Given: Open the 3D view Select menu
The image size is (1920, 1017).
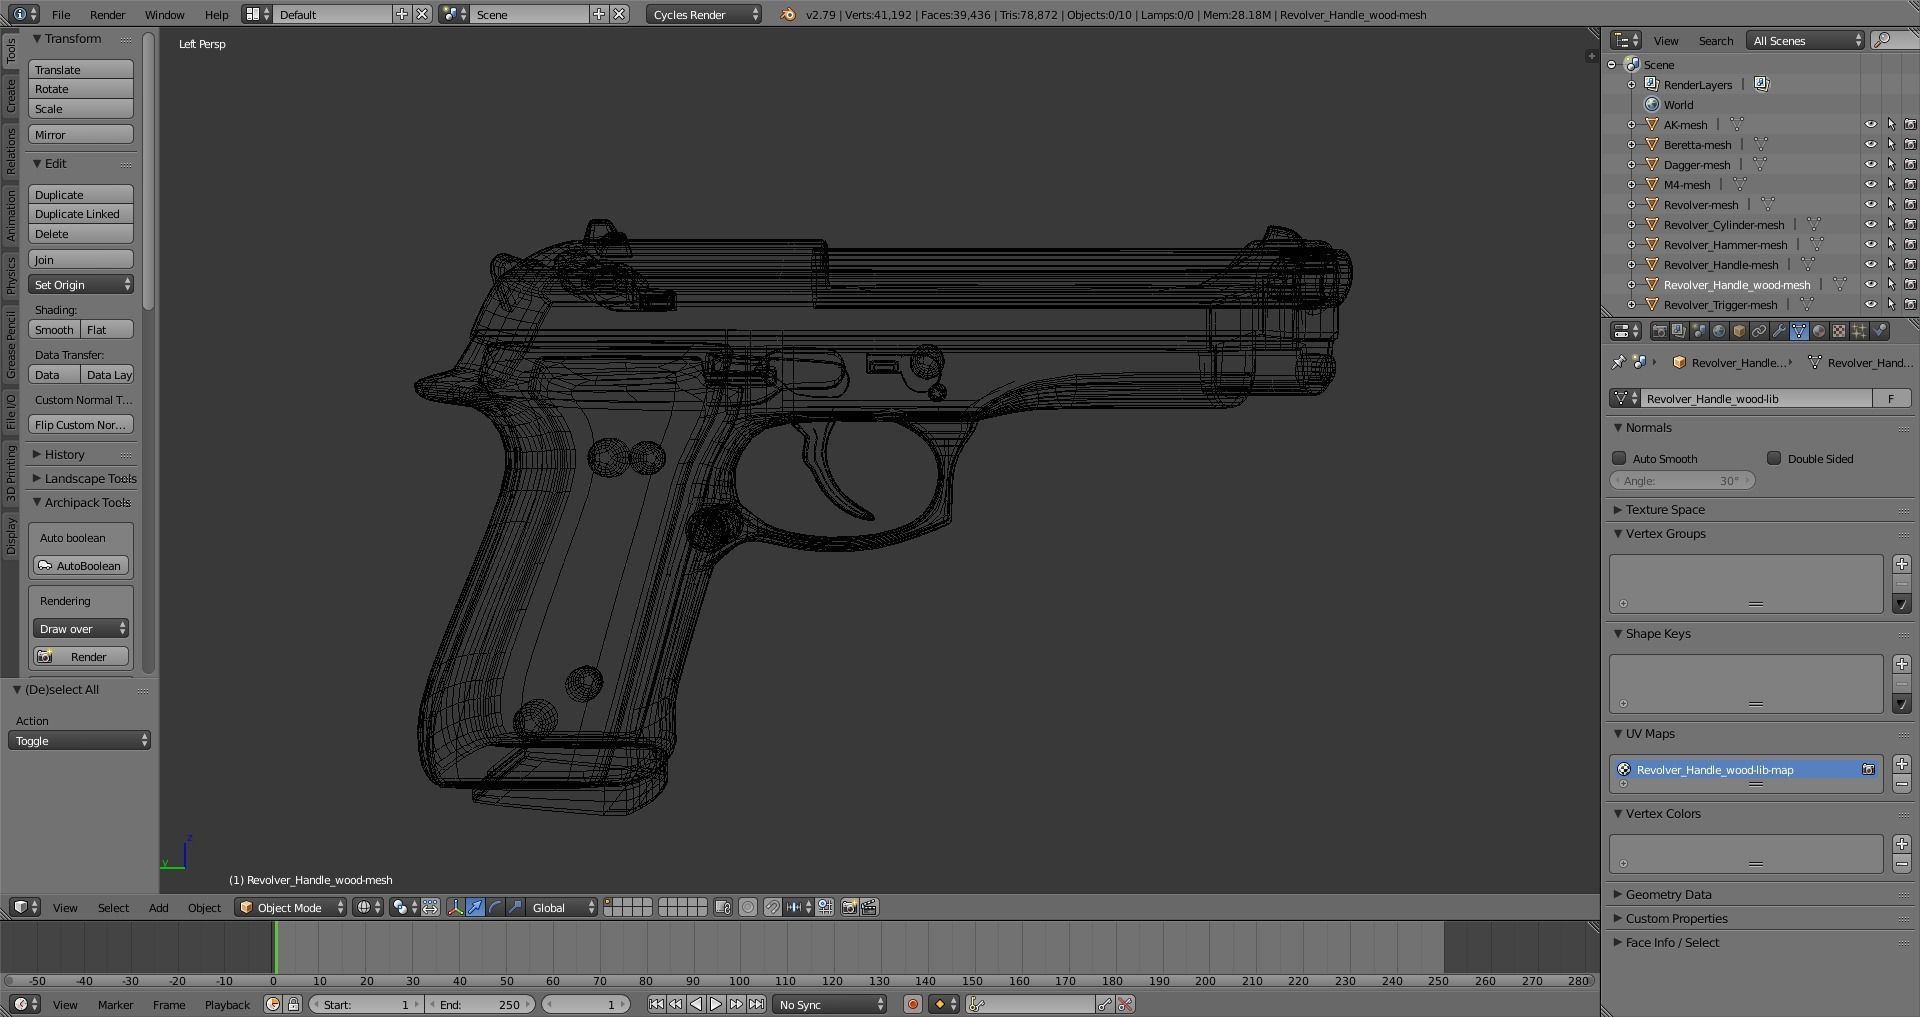Looking at the screenshot, I should pos(113,907).
